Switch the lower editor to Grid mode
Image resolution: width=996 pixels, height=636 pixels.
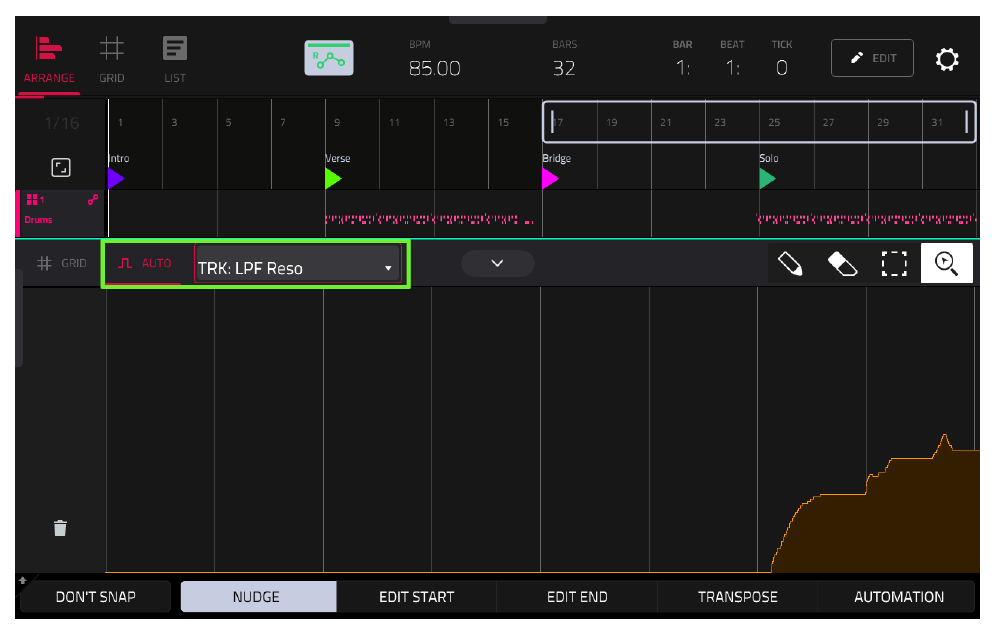62,263
